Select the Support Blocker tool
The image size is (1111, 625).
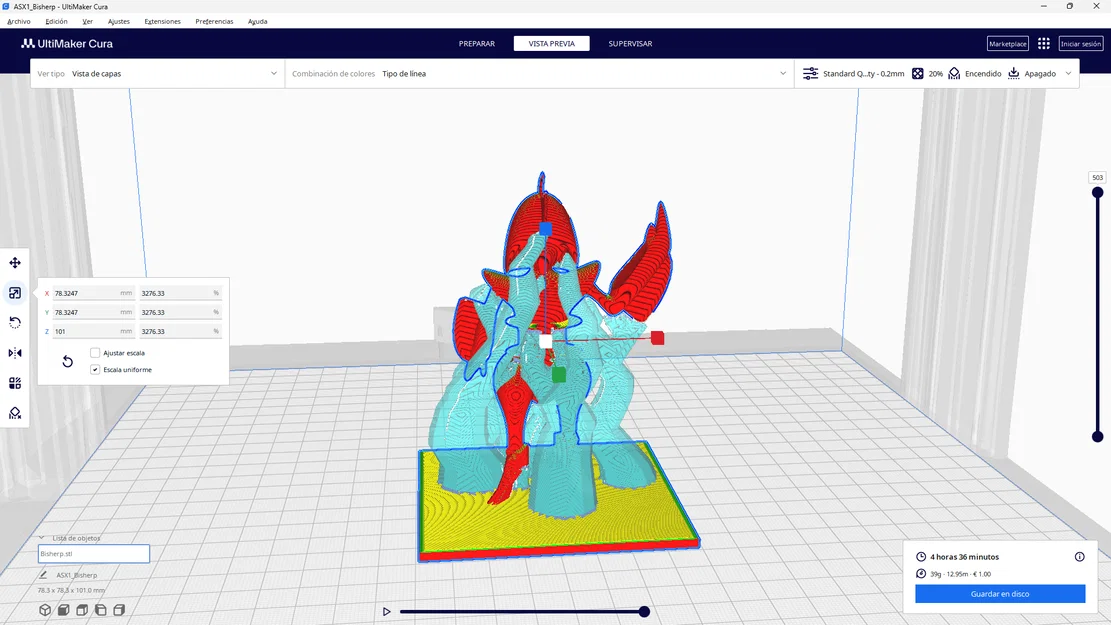click(x=14, y=412)
